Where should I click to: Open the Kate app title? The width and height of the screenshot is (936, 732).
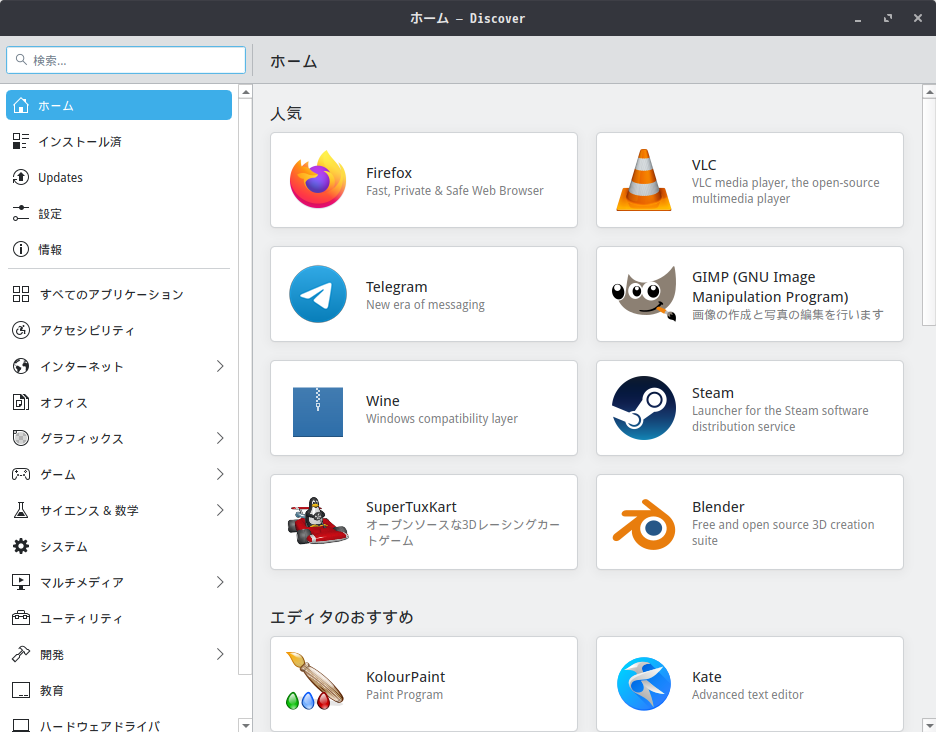coord(707,677)
